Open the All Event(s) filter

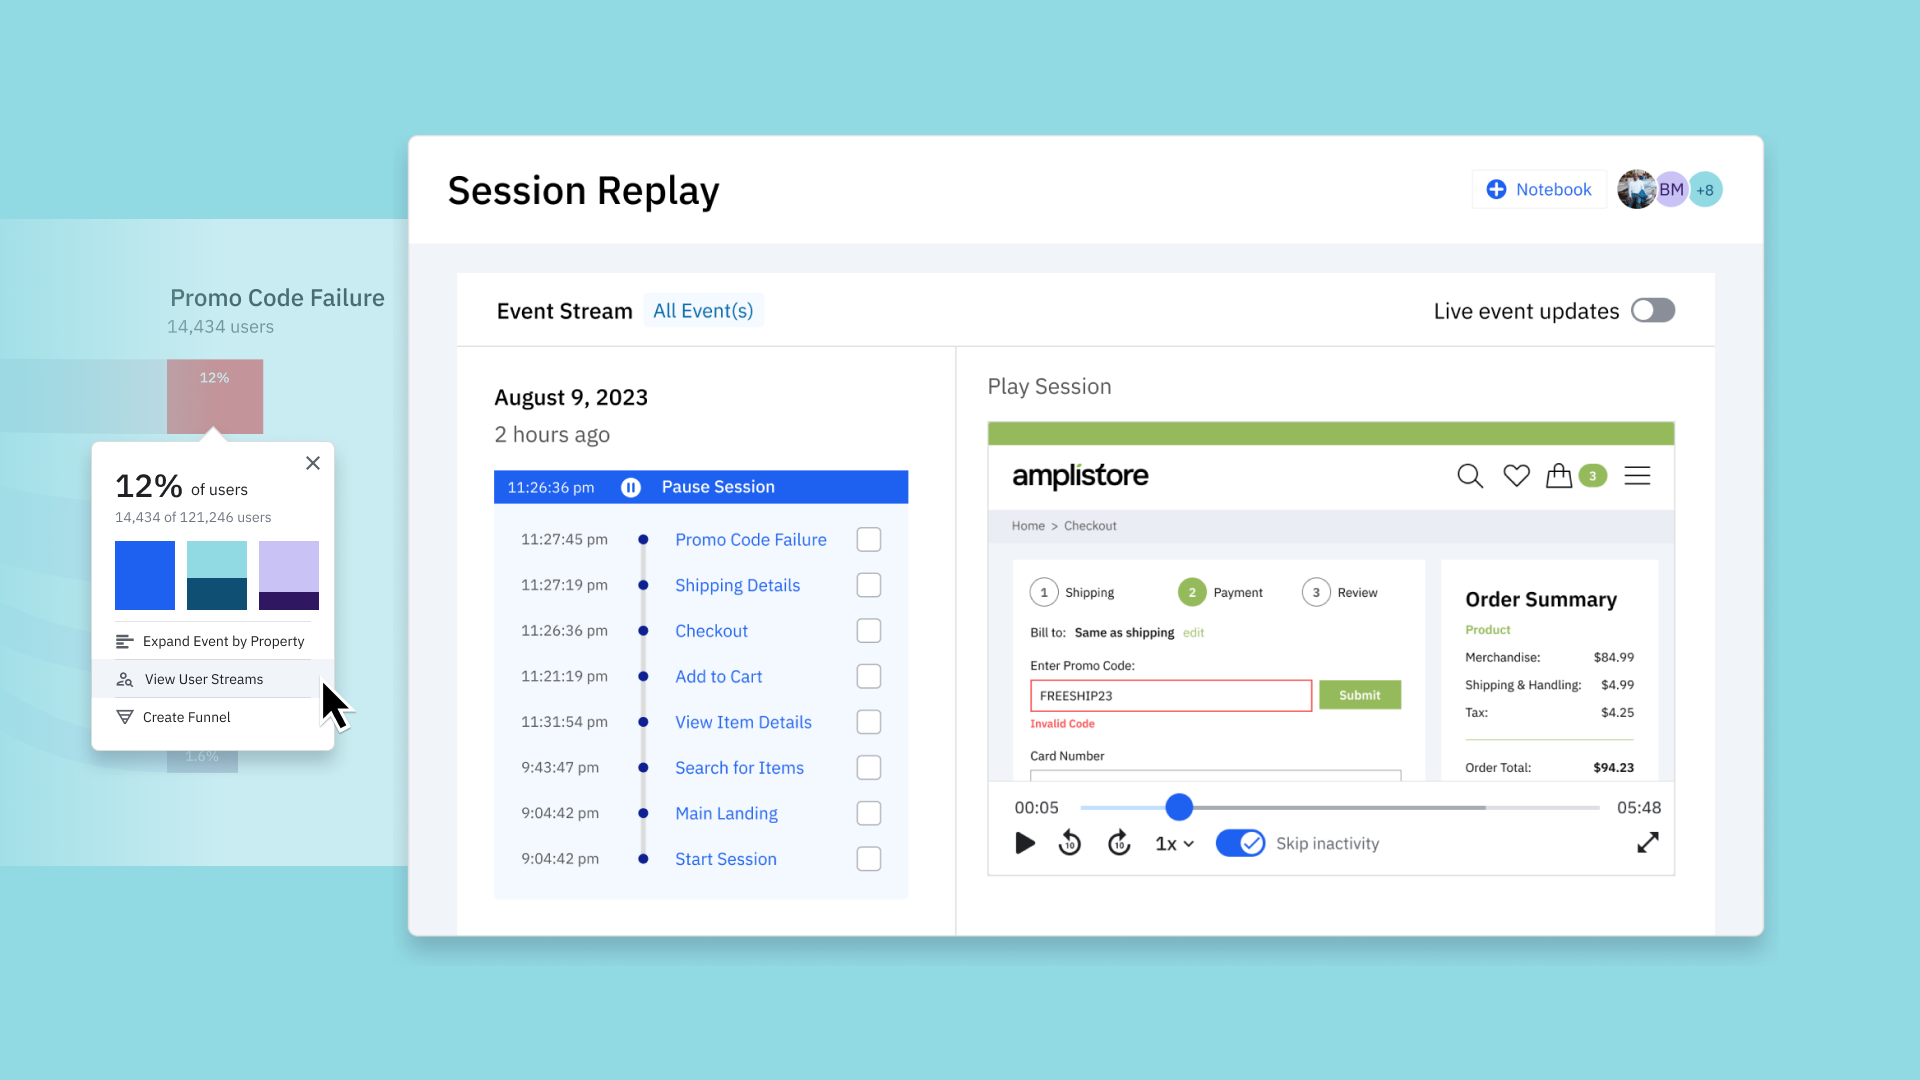[703, 310]
